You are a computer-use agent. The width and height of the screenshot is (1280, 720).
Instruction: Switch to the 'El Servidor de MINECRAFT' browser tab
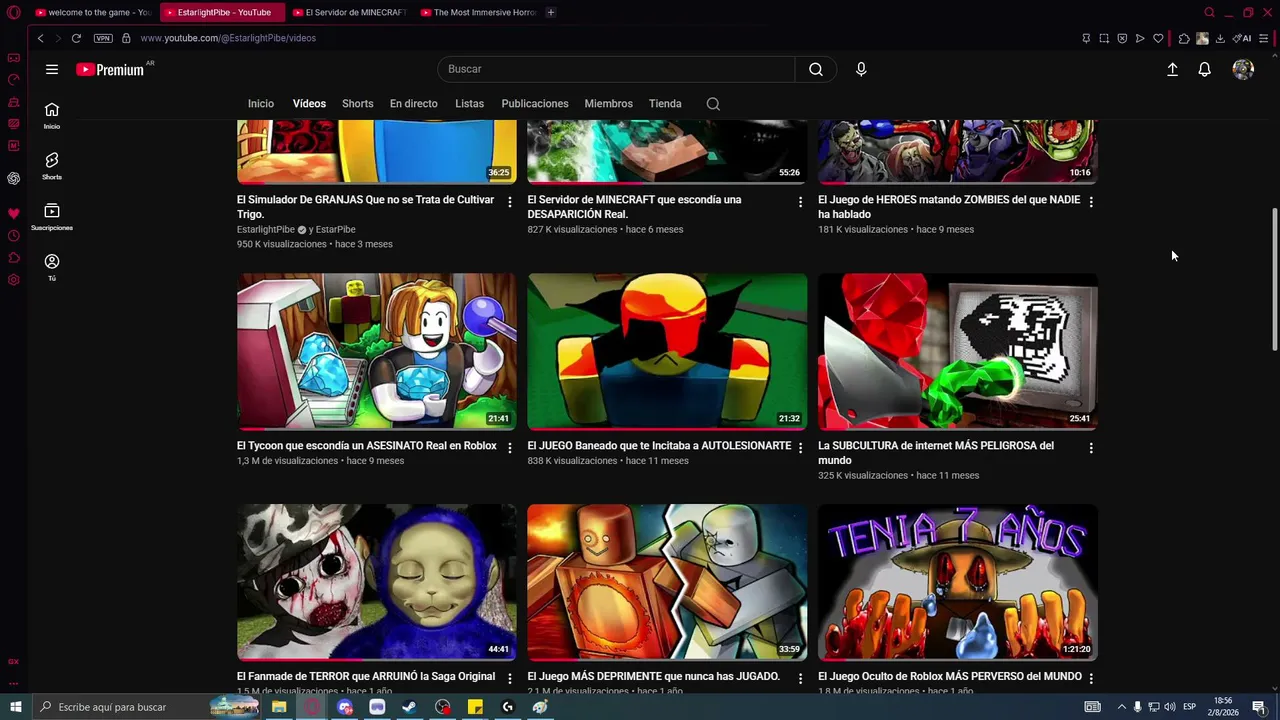[x=349, y=12]
